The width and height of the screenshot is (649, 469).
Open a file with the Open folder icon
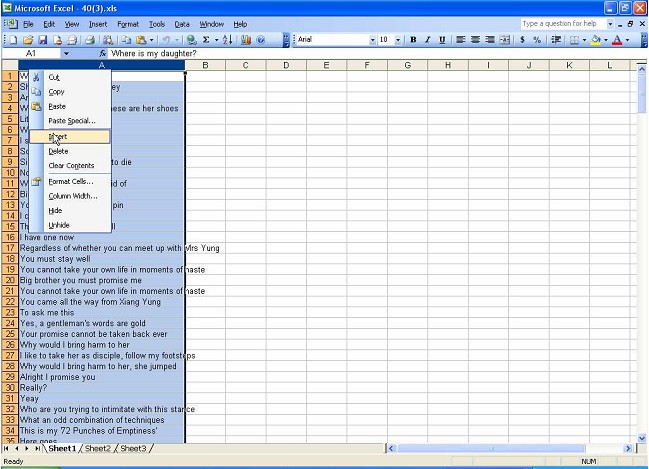pyautogui.click(x=28, y=40)
